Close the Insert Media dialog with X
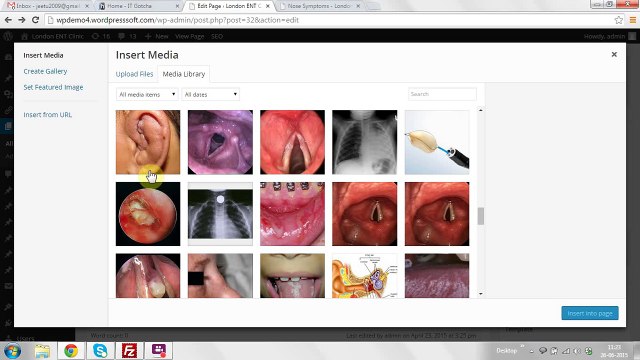Screen dimensions: 640x360 pos(614,54)
